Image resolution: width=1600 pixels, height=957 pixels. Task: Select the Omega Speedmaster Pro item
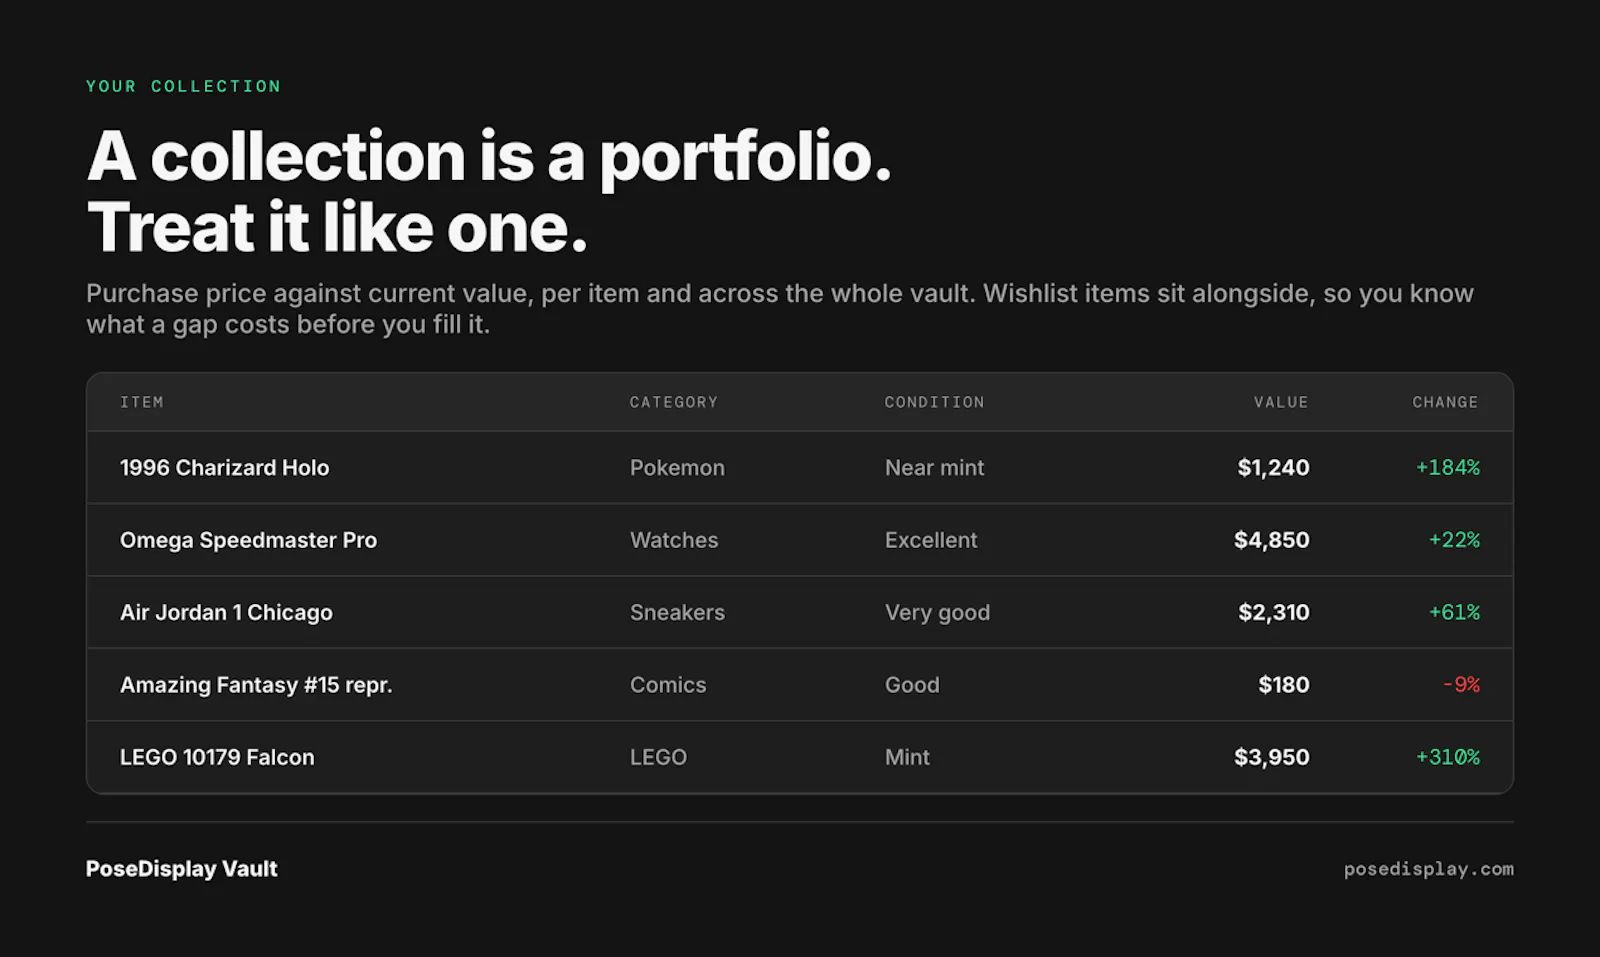click(248, 540)
